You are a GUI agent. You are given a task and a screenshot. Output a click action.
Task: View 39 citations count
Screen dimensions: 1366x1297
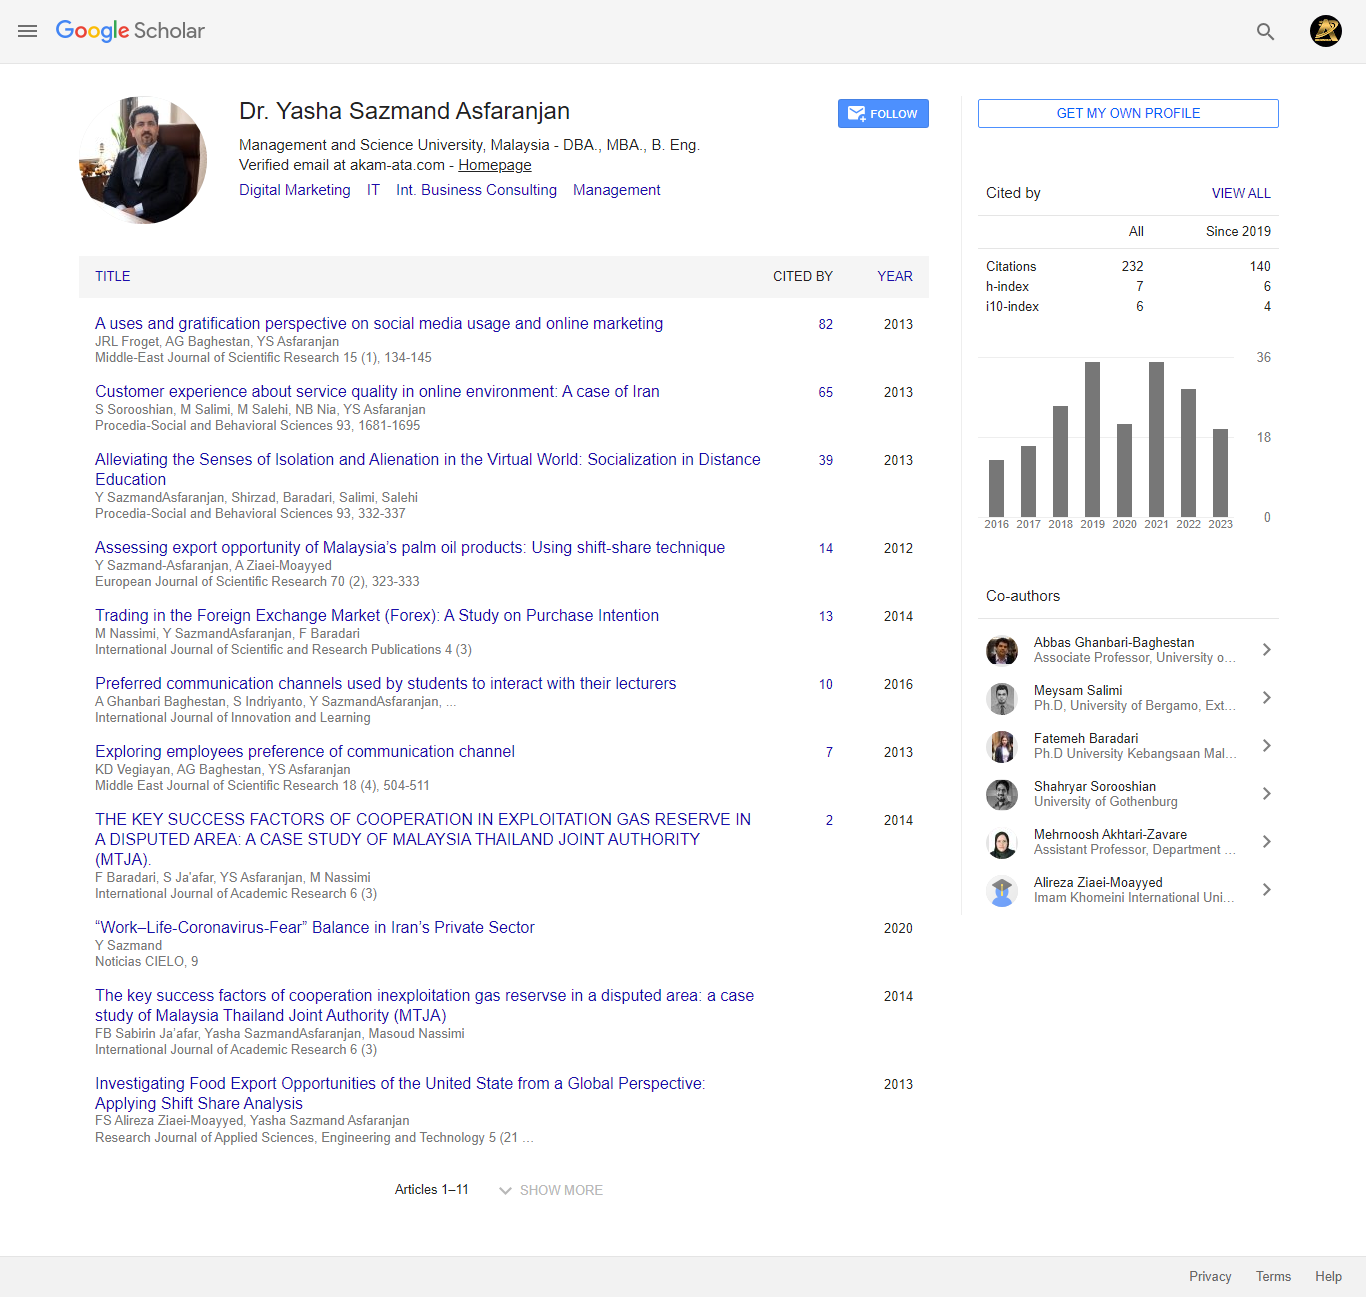[x=826, y=460]
